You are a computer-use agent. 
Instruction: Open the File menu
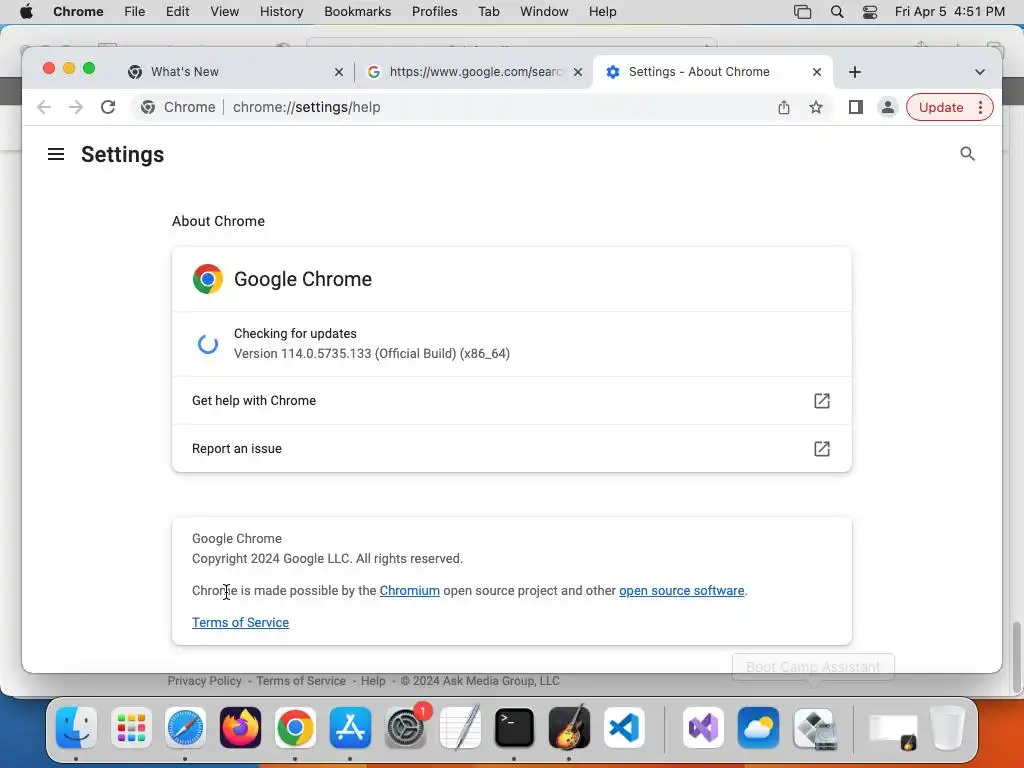[x=135, y=12]
